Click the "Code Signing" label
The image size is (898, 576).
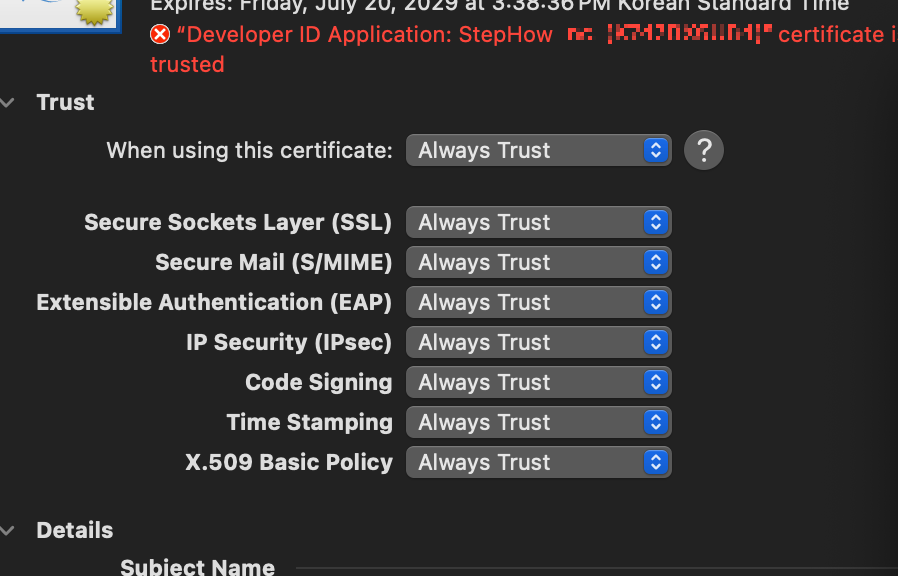click(x=319, y=382)
